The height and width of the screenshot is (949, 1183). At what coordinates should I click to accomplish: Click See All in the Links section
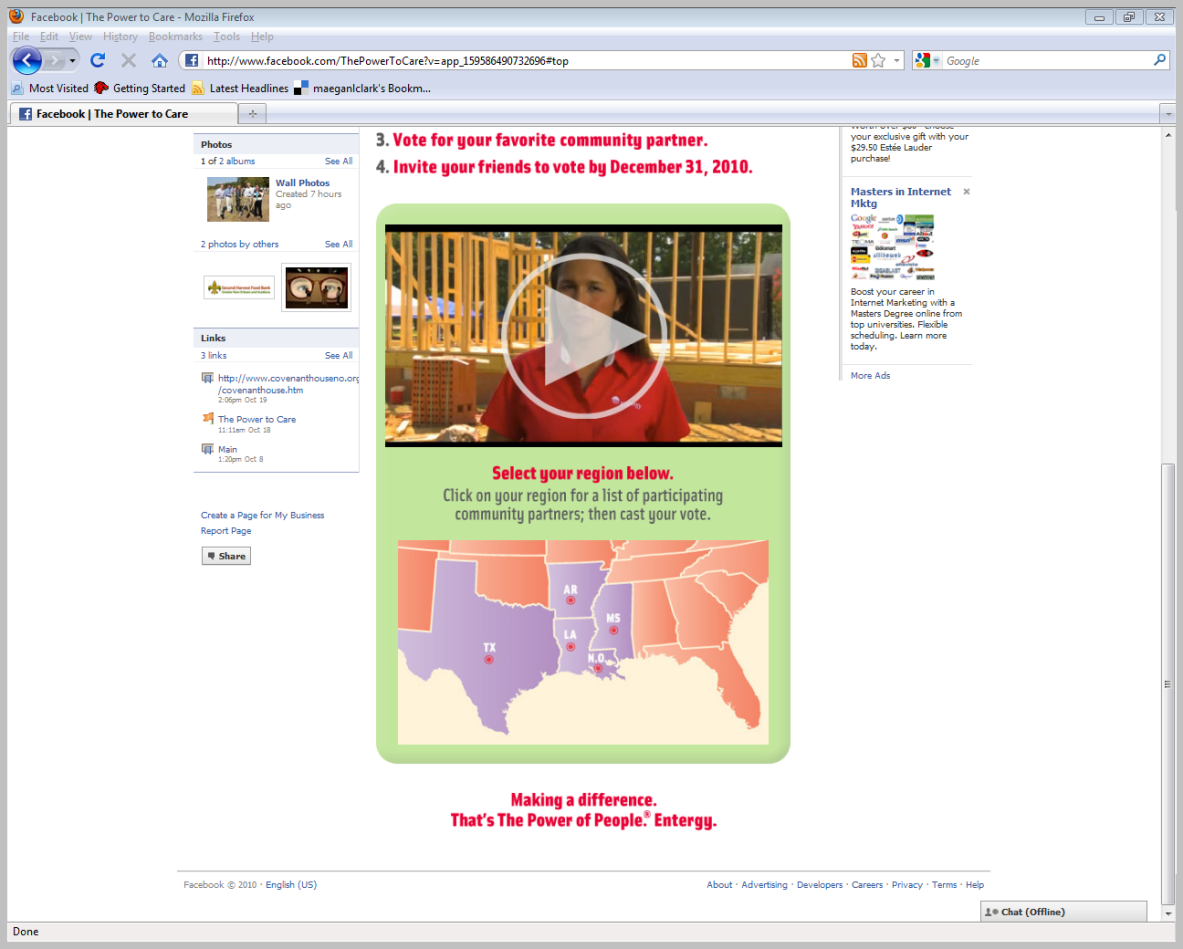tap(339, 355)
